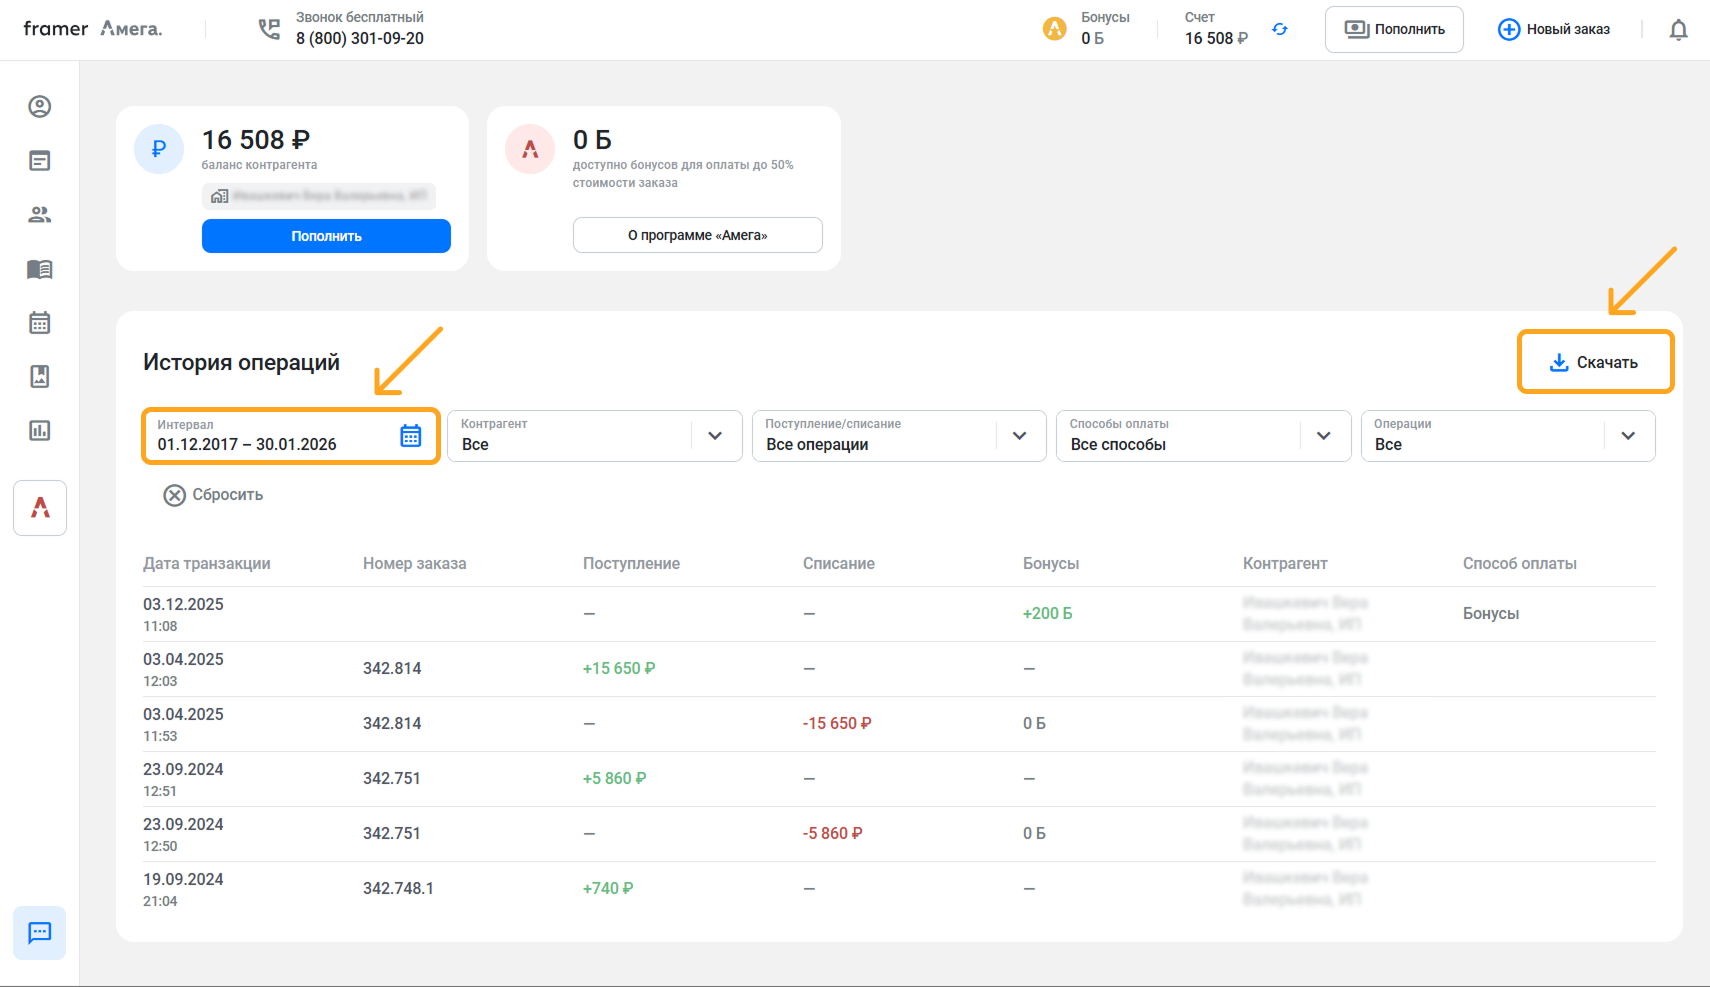Click Сбросить to reset filters
This screenshot has width=1710, height=987.
tap(213, 495)
